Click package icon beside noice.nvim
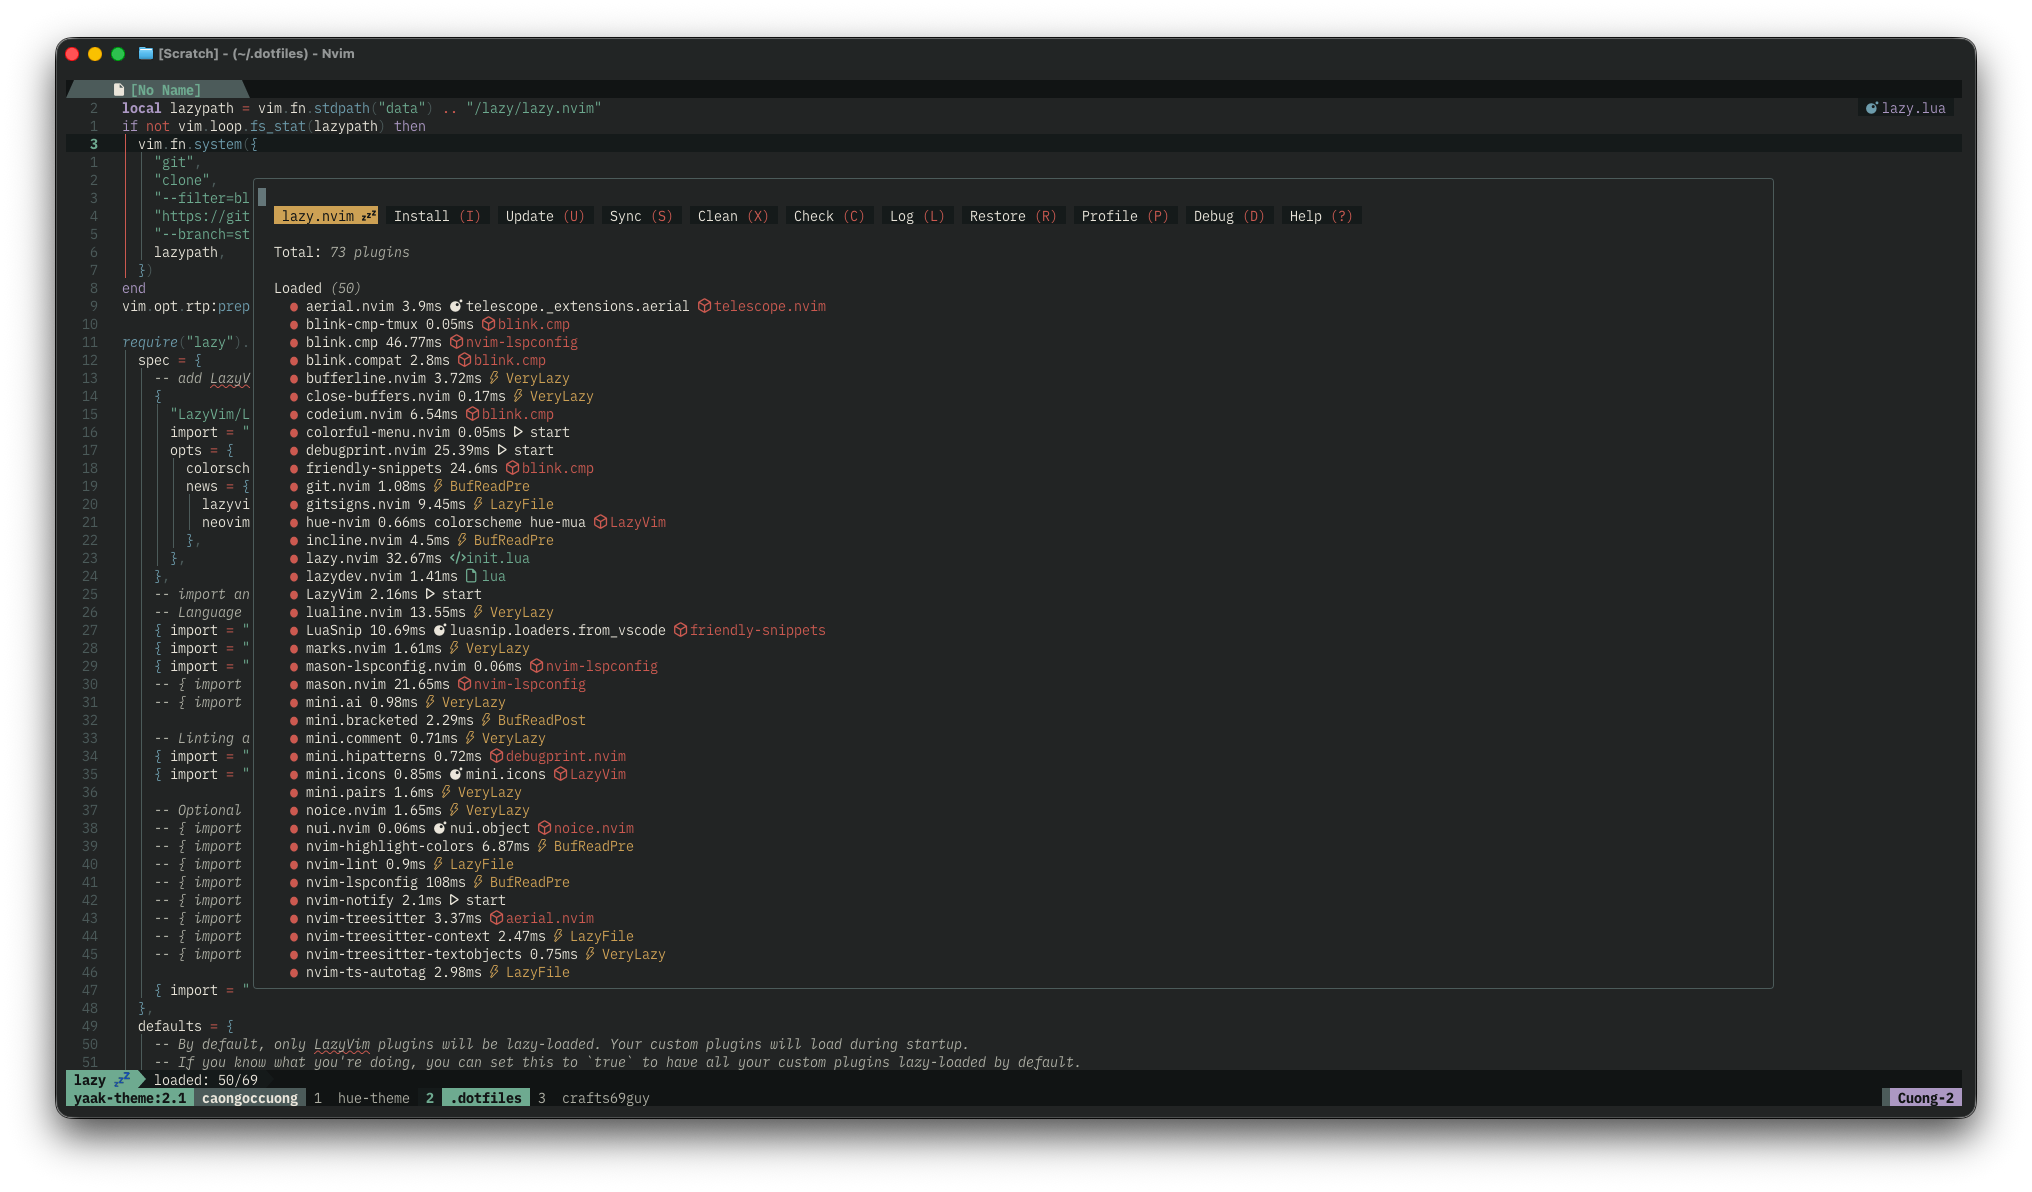Viewport: 2032px width, 1192px height. 544,828
